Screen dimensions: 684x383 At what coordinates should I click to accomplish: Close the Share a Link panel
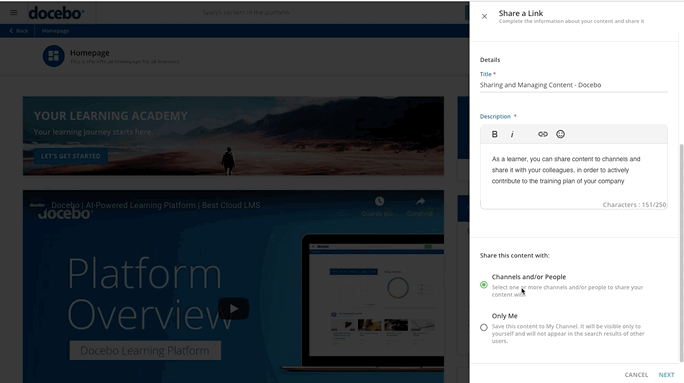[484, 17]
